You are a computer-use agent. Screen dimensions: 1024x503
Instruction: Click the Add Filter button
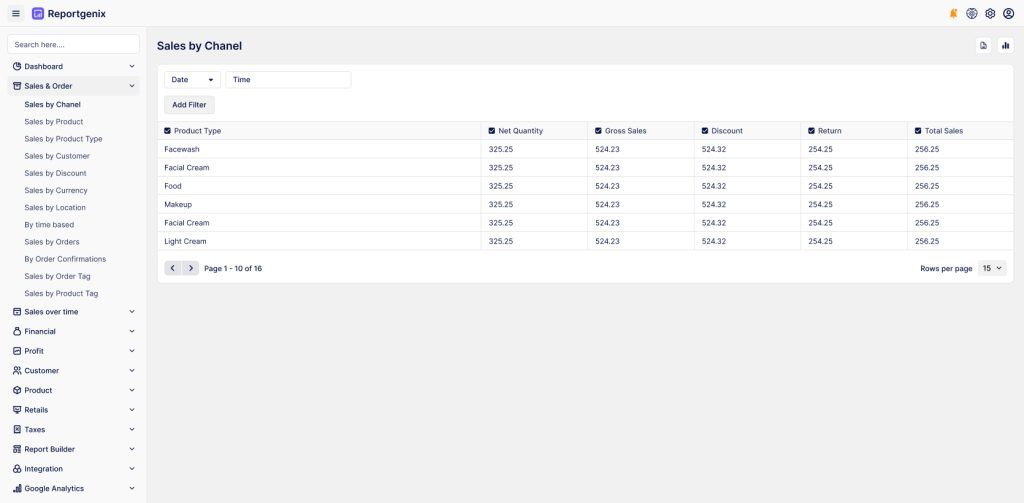click(189, 105)
